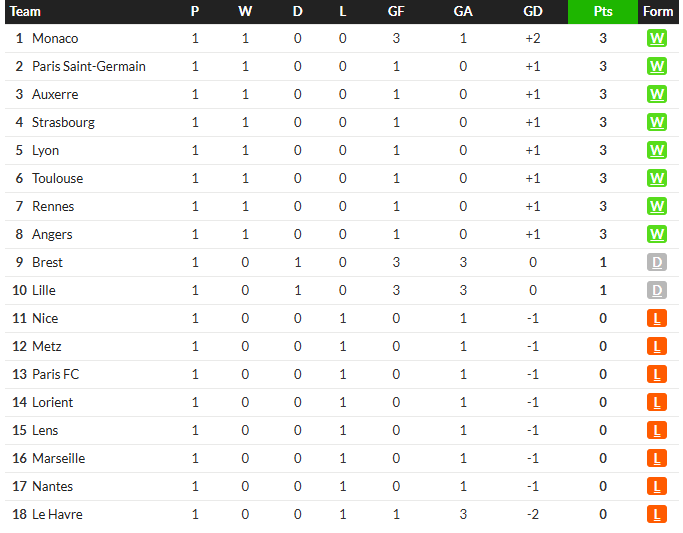Click Angers' green W form badge
The image size is (683, 533).
click(656, 234)
